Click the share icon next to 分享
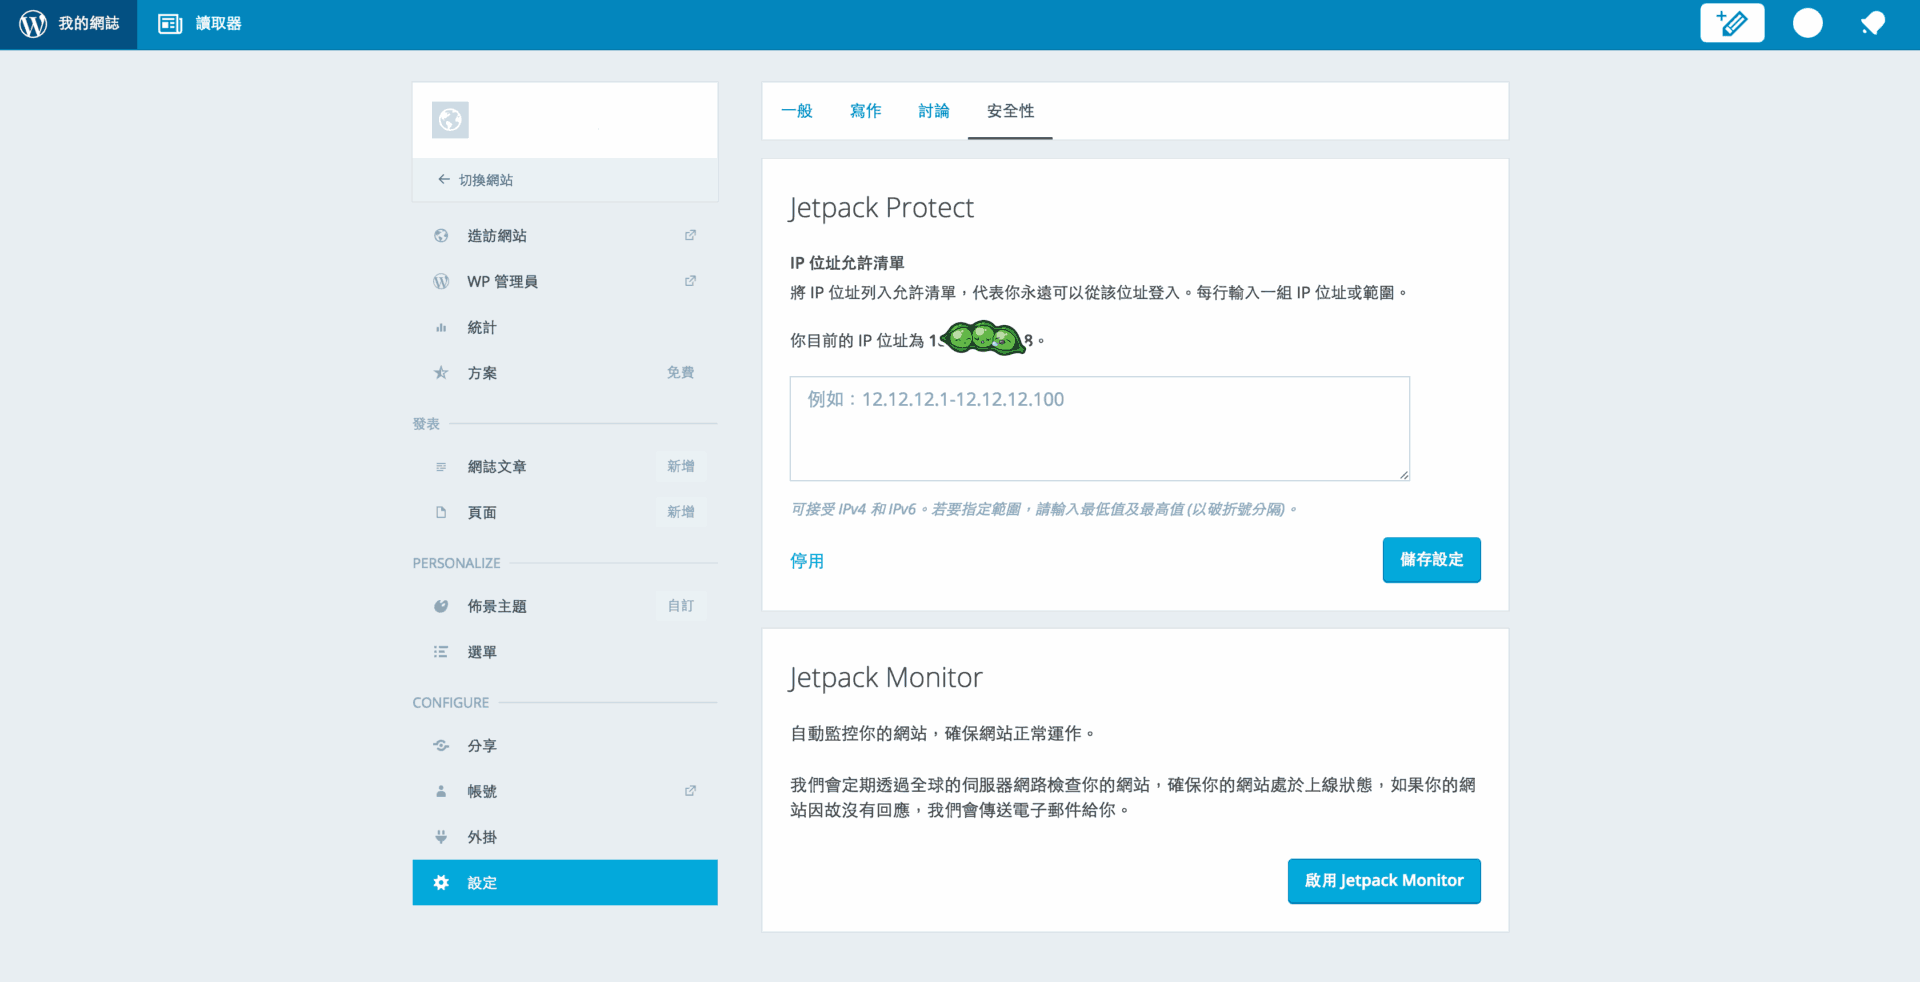The height and width of the screenshot is (982, 1920). click(x=441, y=745)
